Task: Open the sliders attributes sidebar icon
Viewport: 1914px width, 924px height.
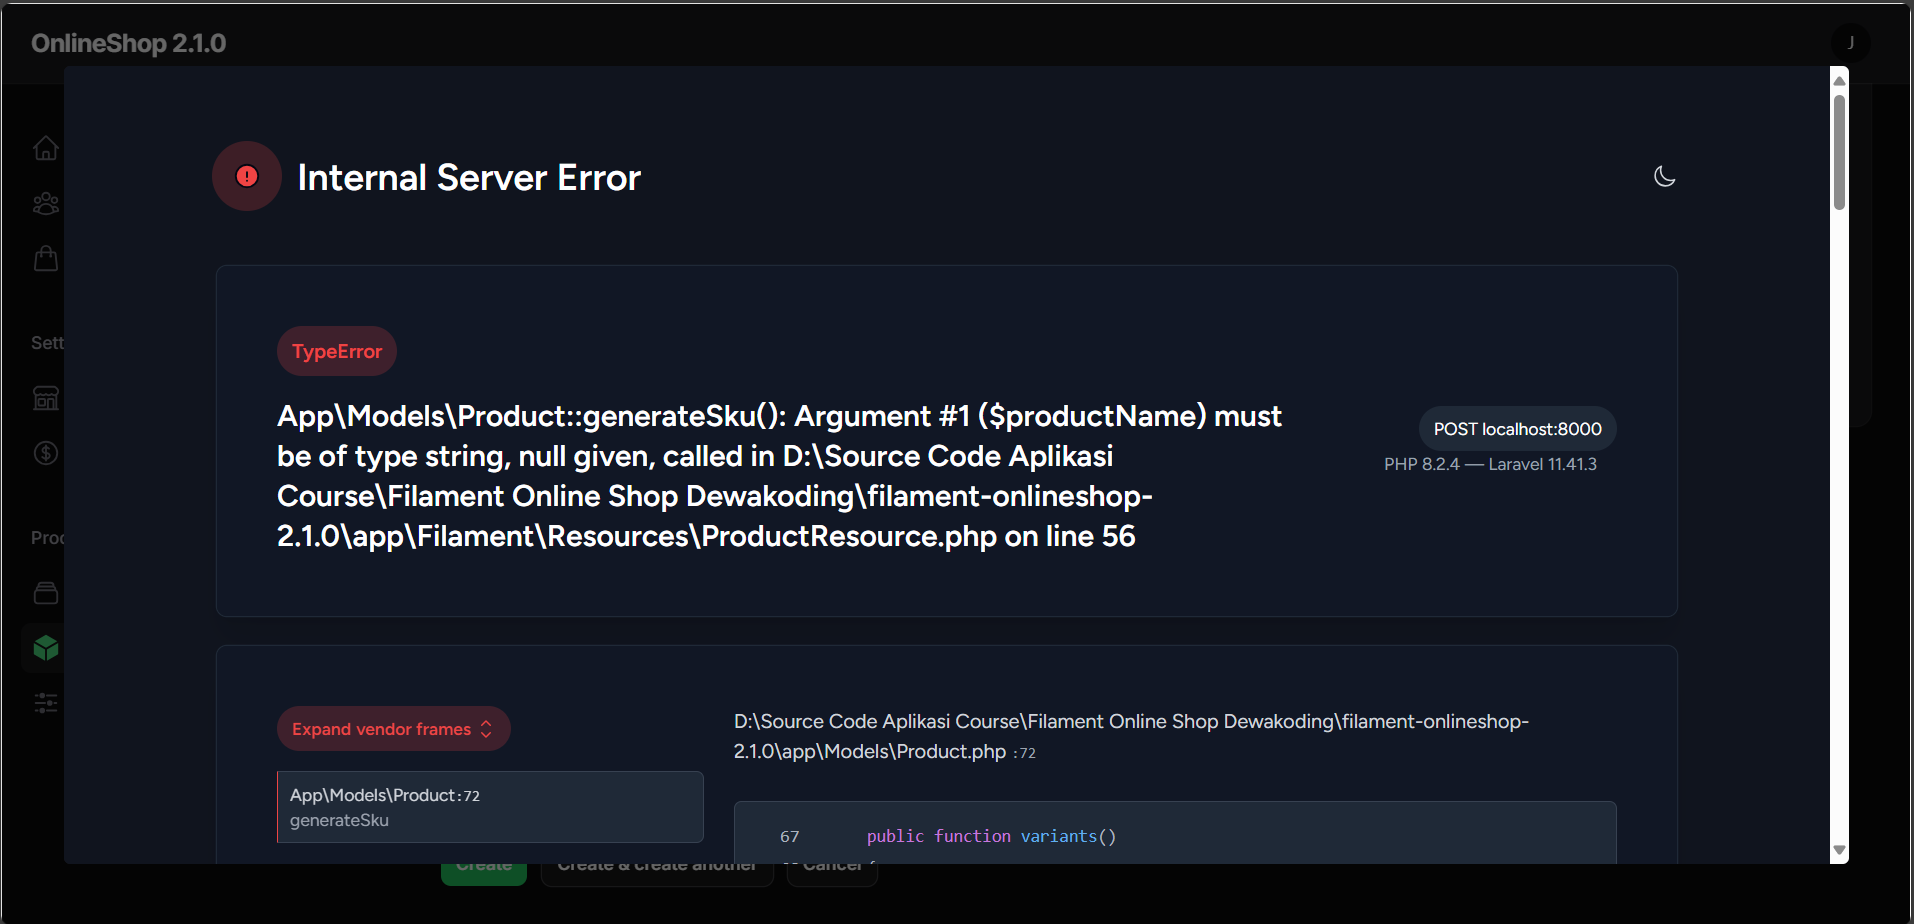Action: tap(45, 703)
